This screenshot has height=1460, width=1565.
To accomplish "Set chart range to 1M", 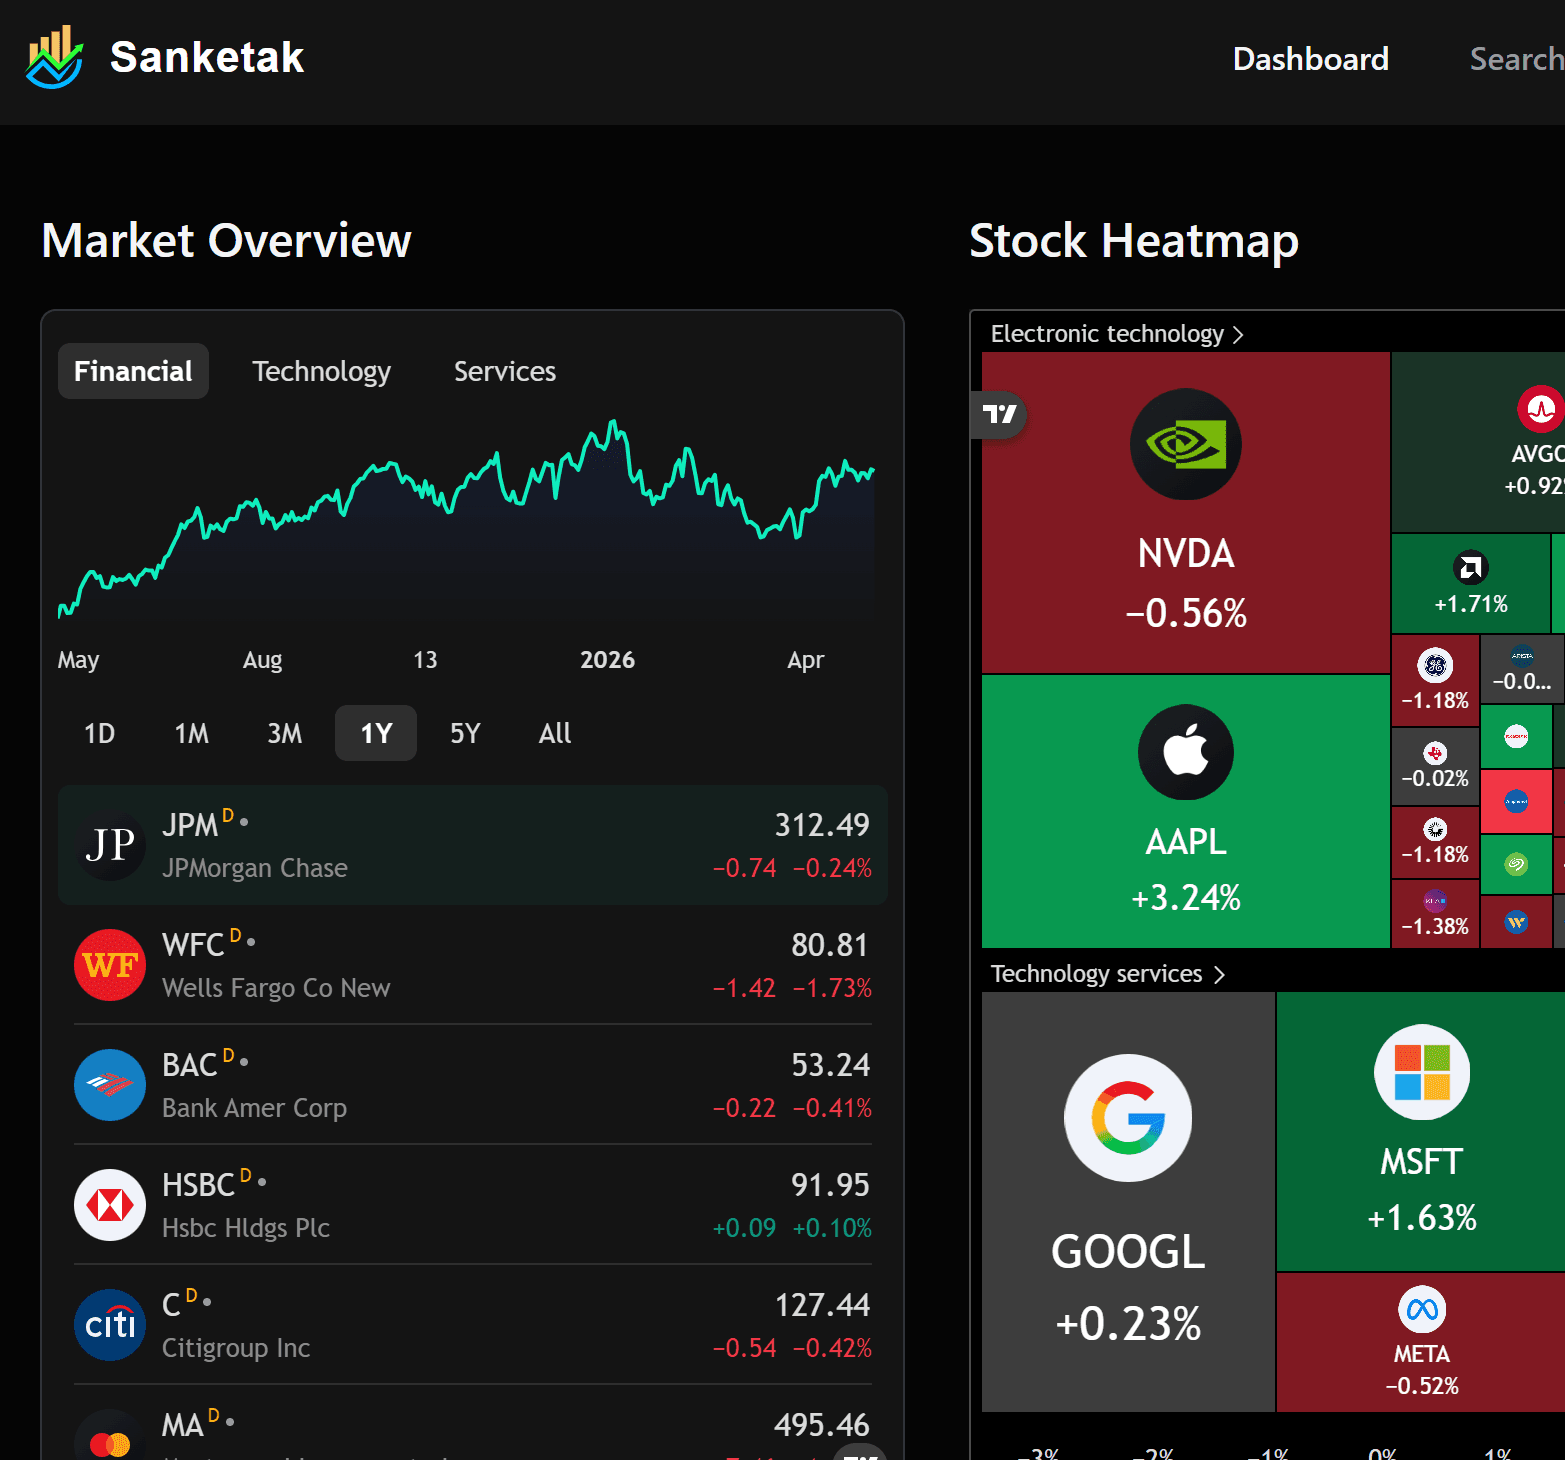I will (191, 733).
